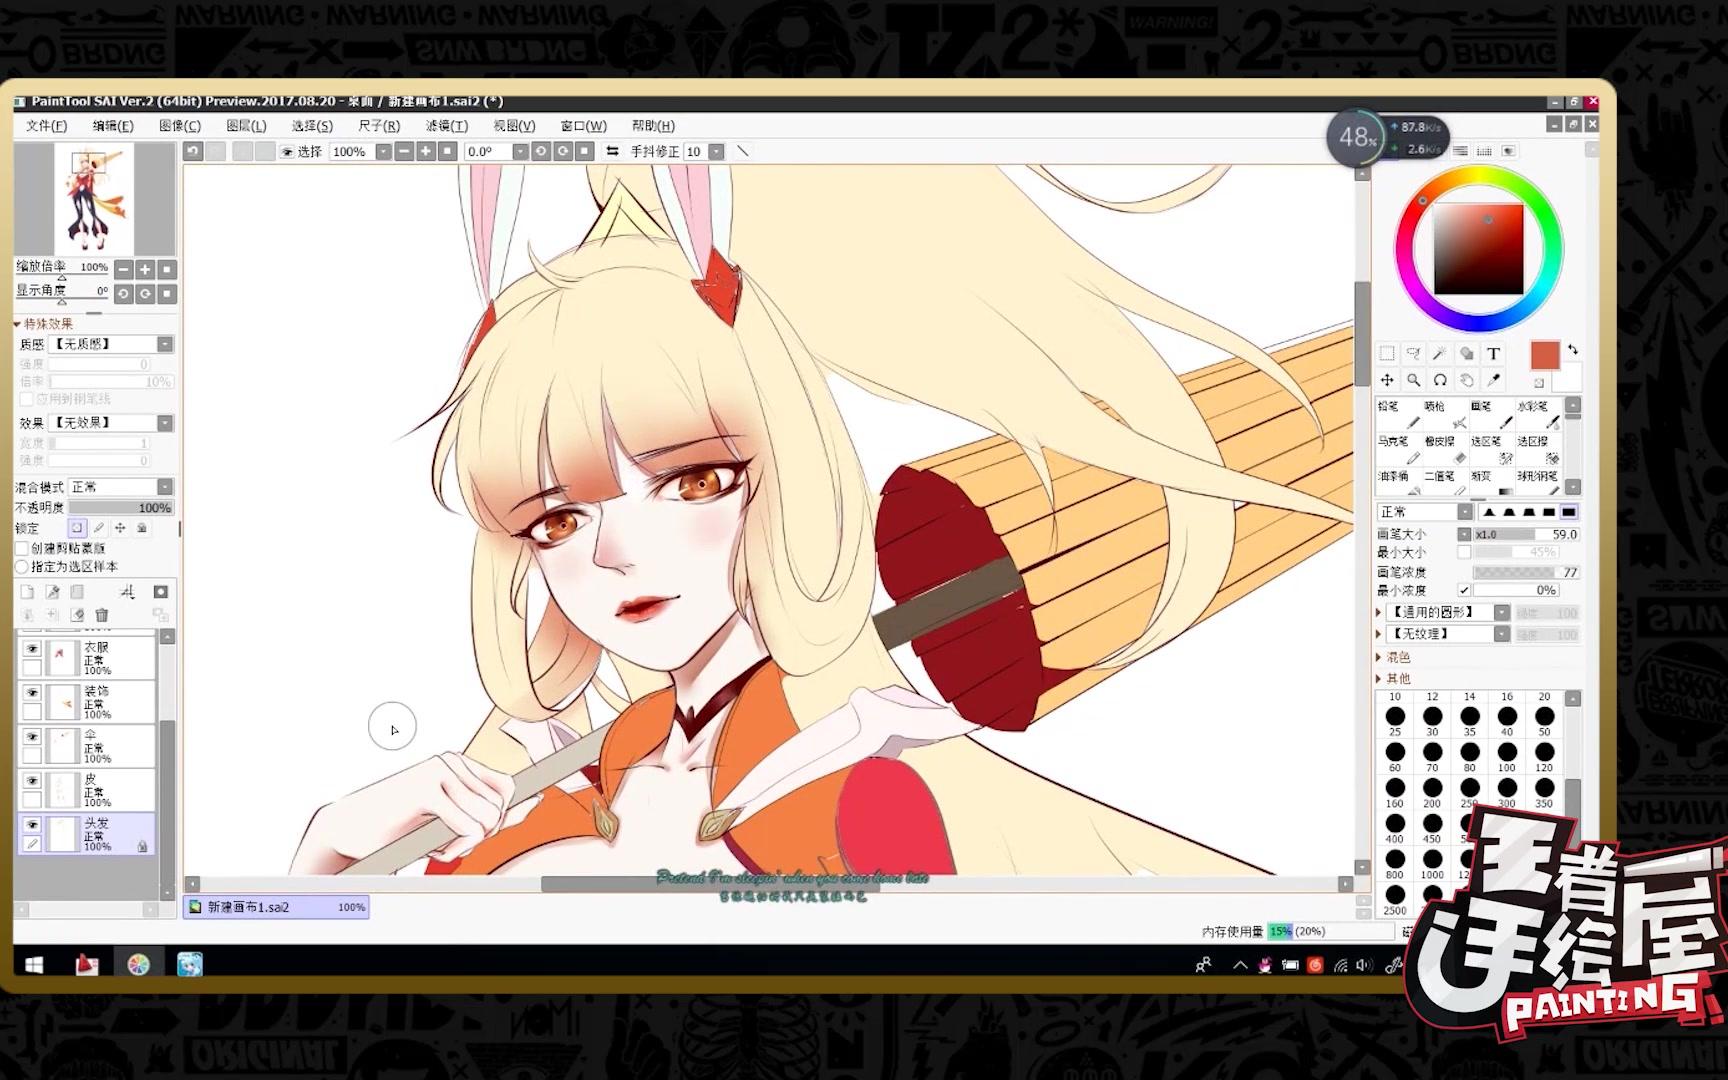Open the 图像(C) menu
1728x1080 pixels.
click(180, 126)
